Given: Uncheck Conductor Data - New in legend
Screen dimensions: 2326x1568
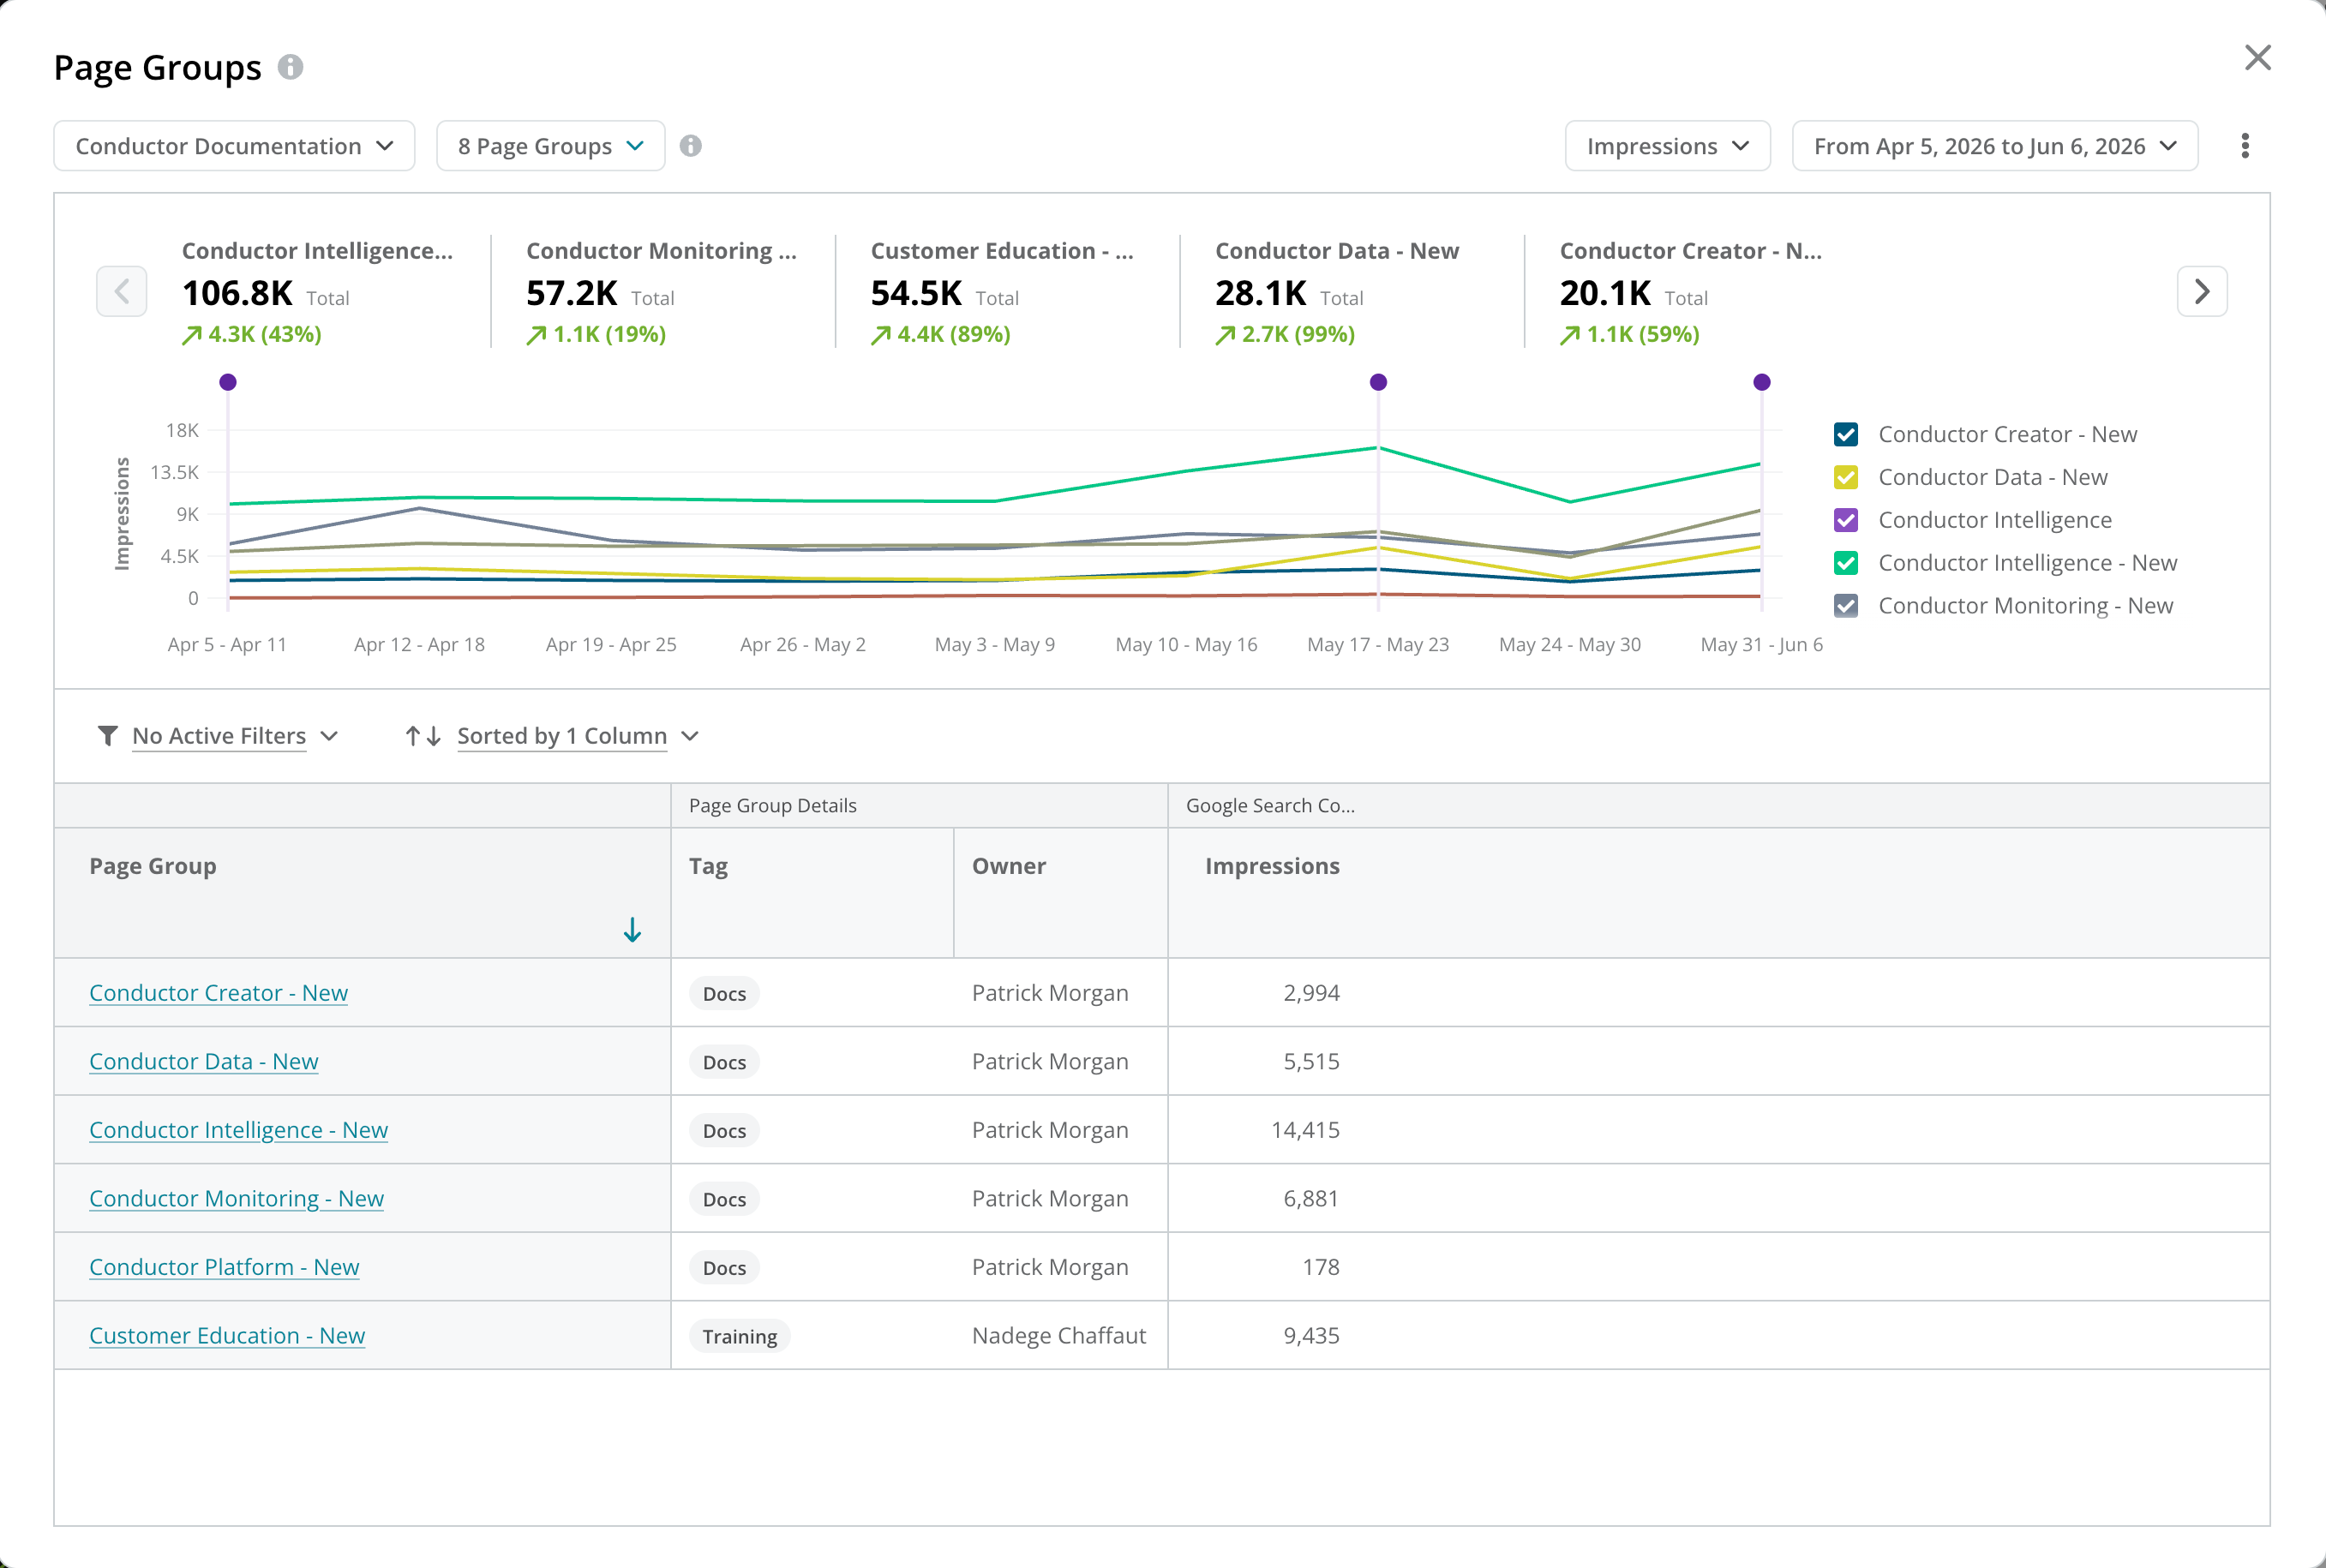Looking at the screenshot, I should pyautogui.click(x=1846, y=477).
